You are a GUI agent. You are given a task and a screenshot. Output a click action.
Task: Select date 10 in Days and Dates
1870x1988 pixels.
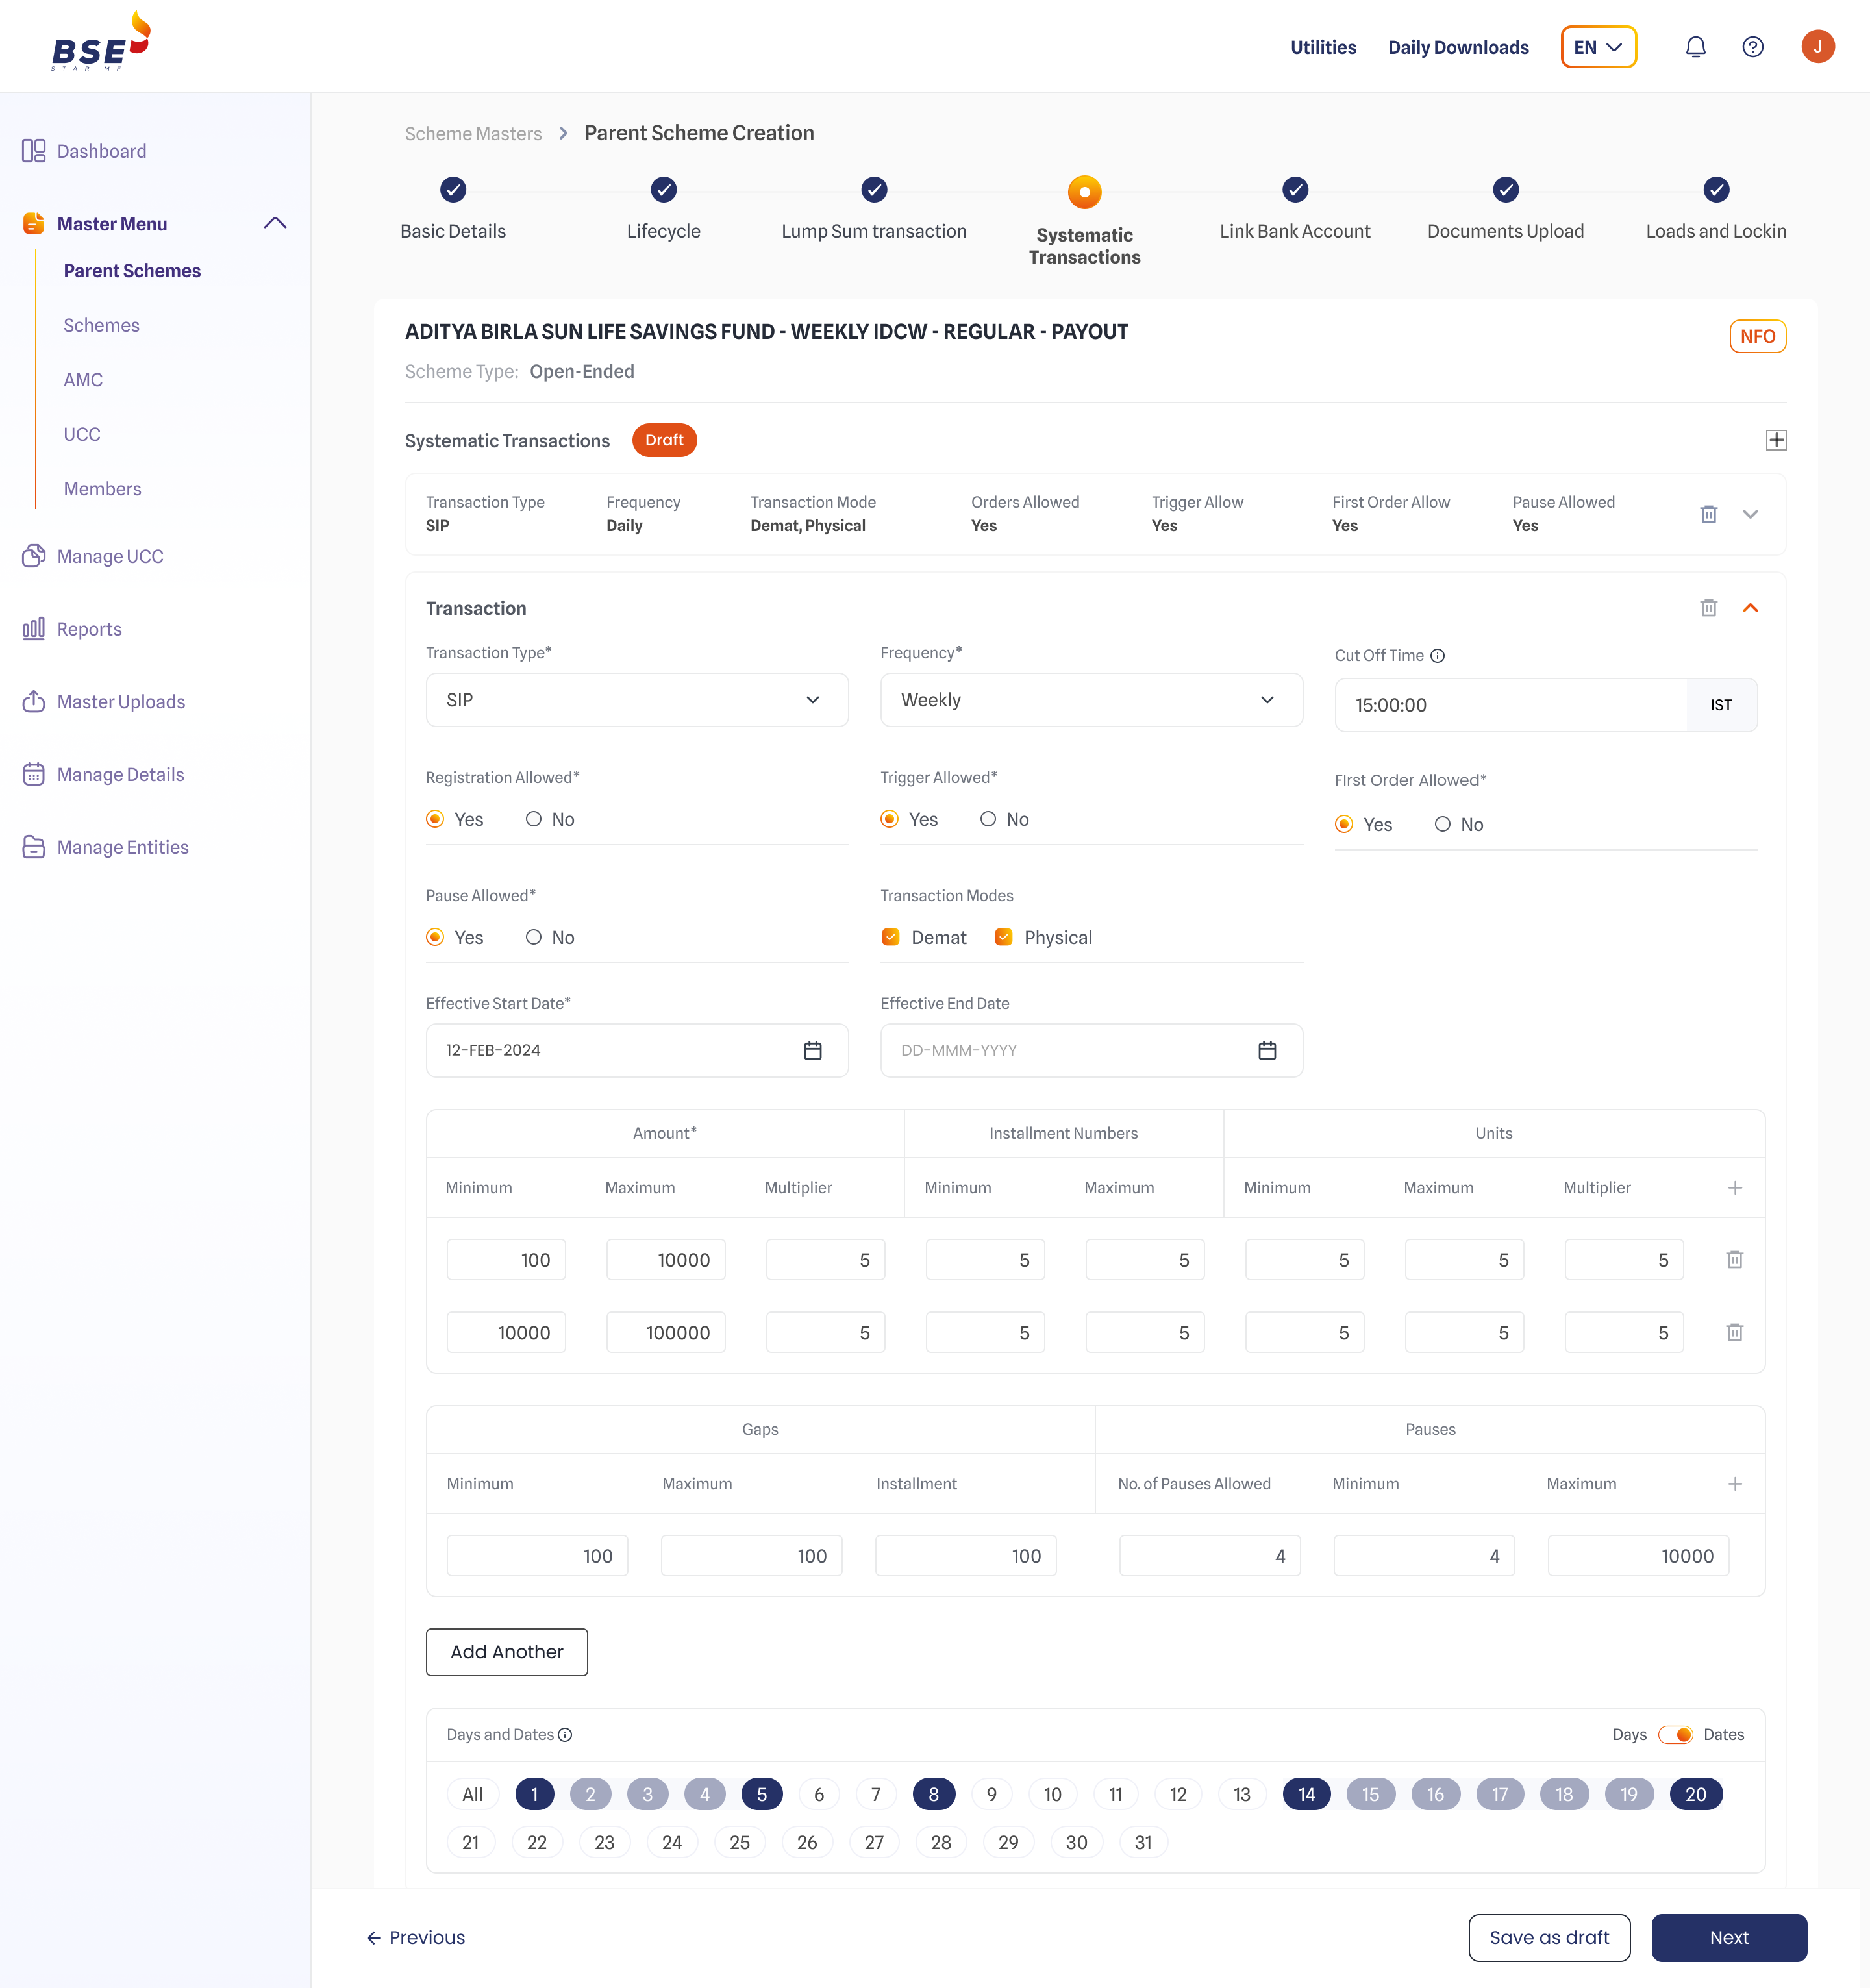tap(1052, 1794)
